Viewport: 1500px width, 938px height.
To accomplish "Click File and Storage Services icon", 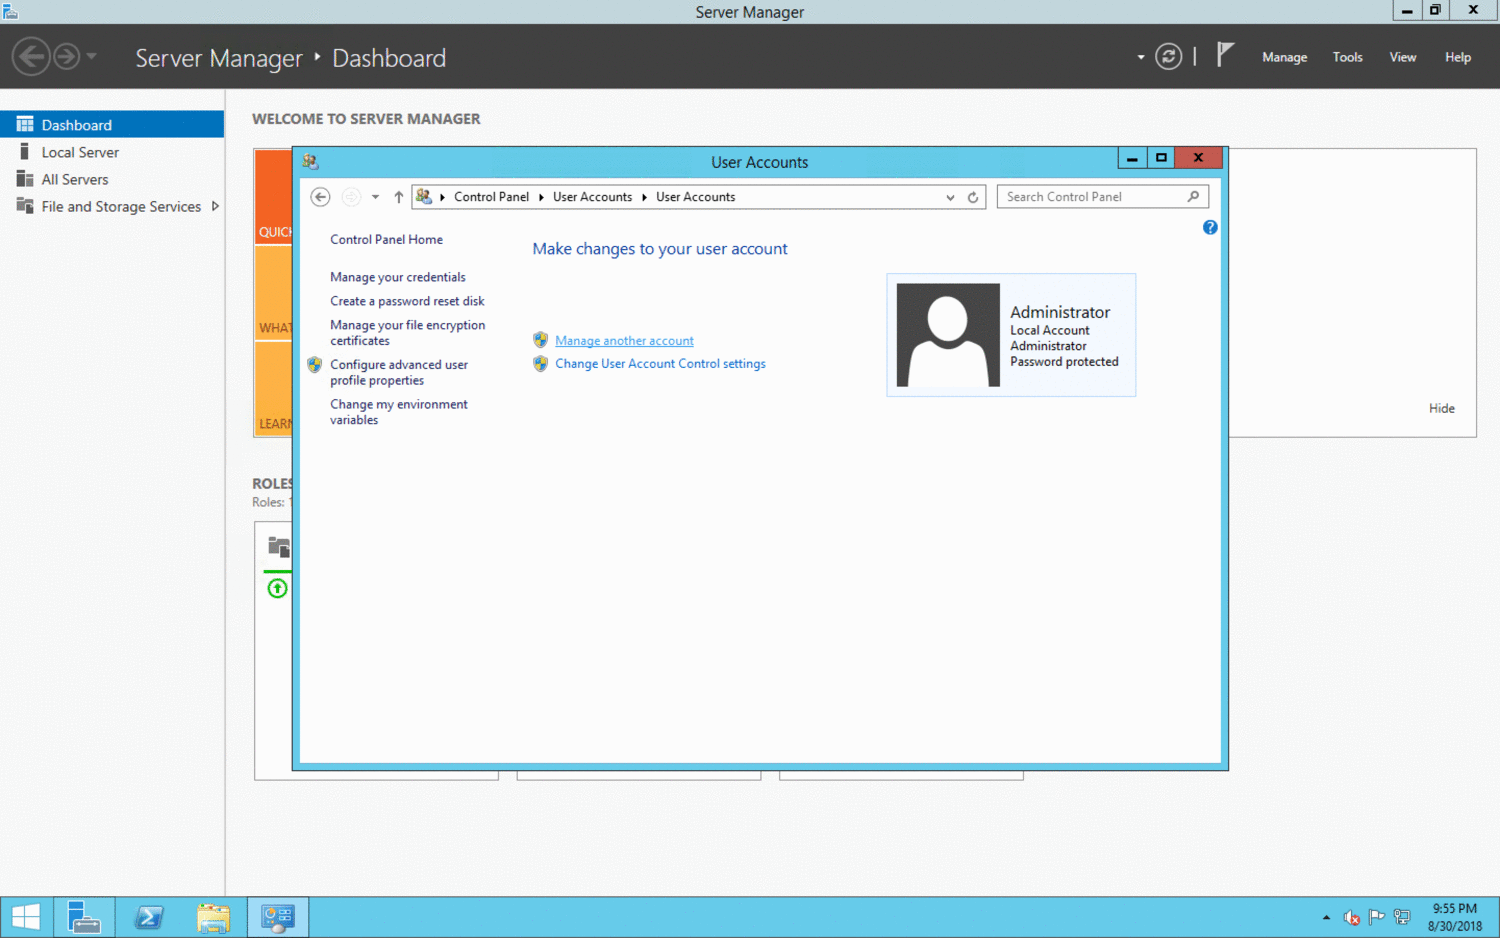I will click(x=25, y=205).
